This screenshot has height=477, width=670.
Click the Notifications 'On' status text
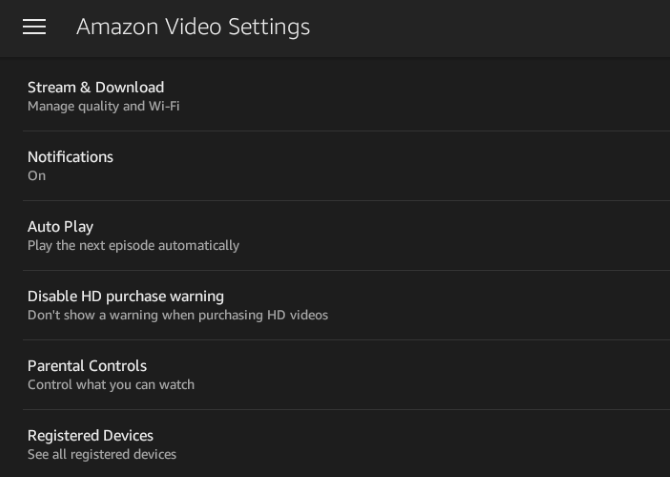tap(37, 176)
